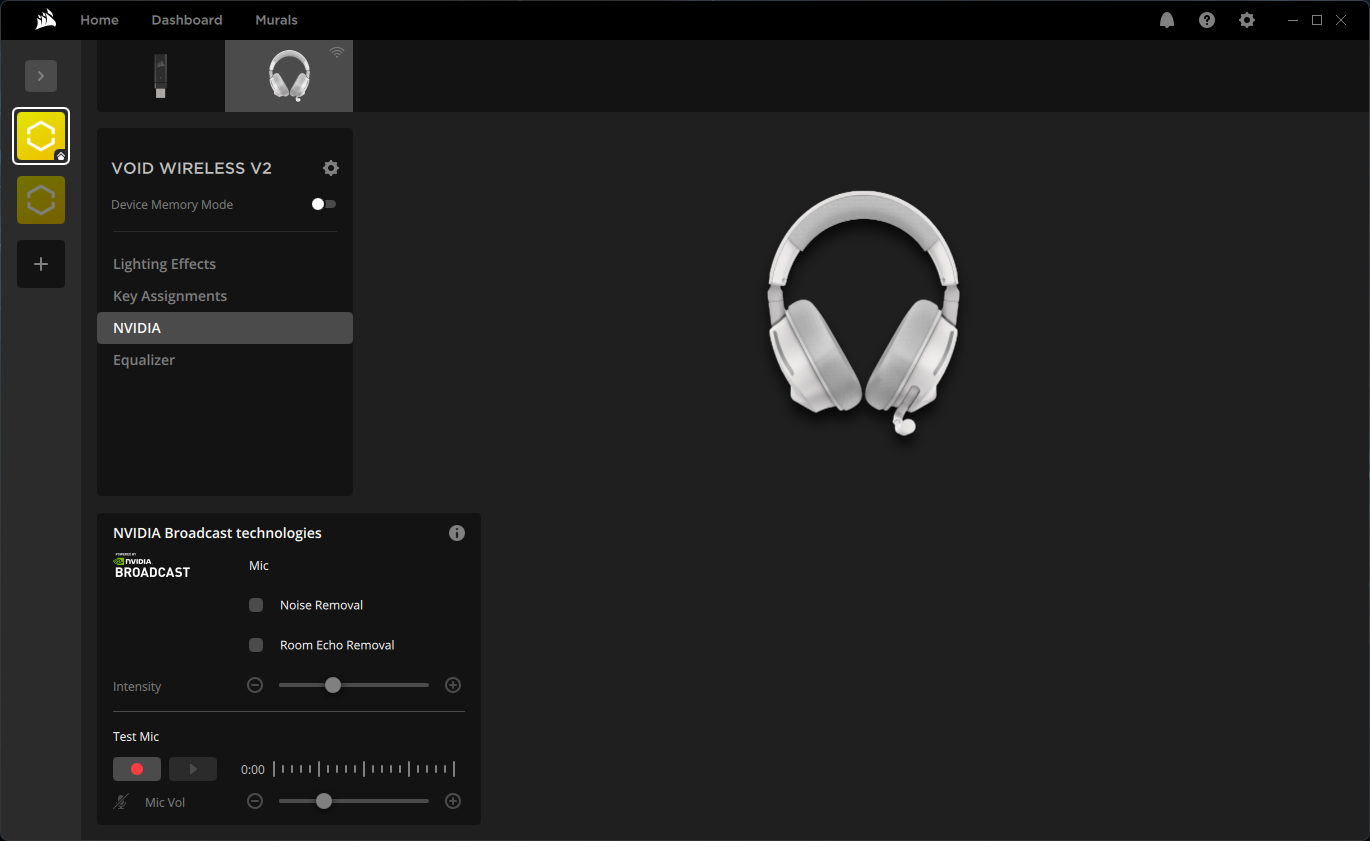Open VOID WIRELESS V2 device settings gear
Viewport: 1370px width, 841px height.
(x=331, y=168)
